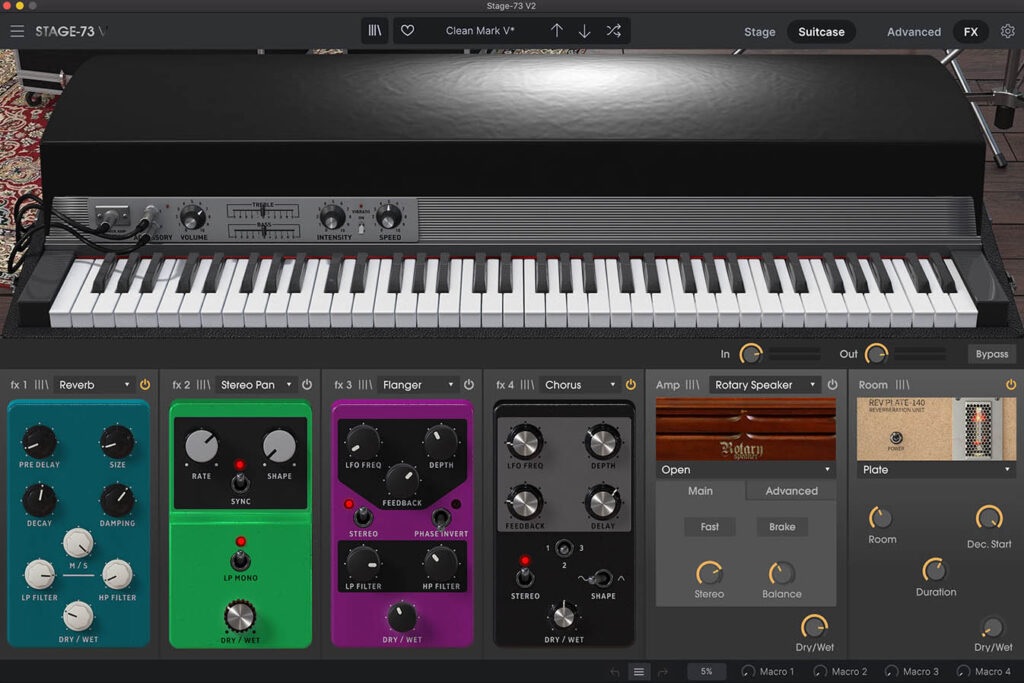Click the Chorus Stereo switch

(x=524, y=575)
